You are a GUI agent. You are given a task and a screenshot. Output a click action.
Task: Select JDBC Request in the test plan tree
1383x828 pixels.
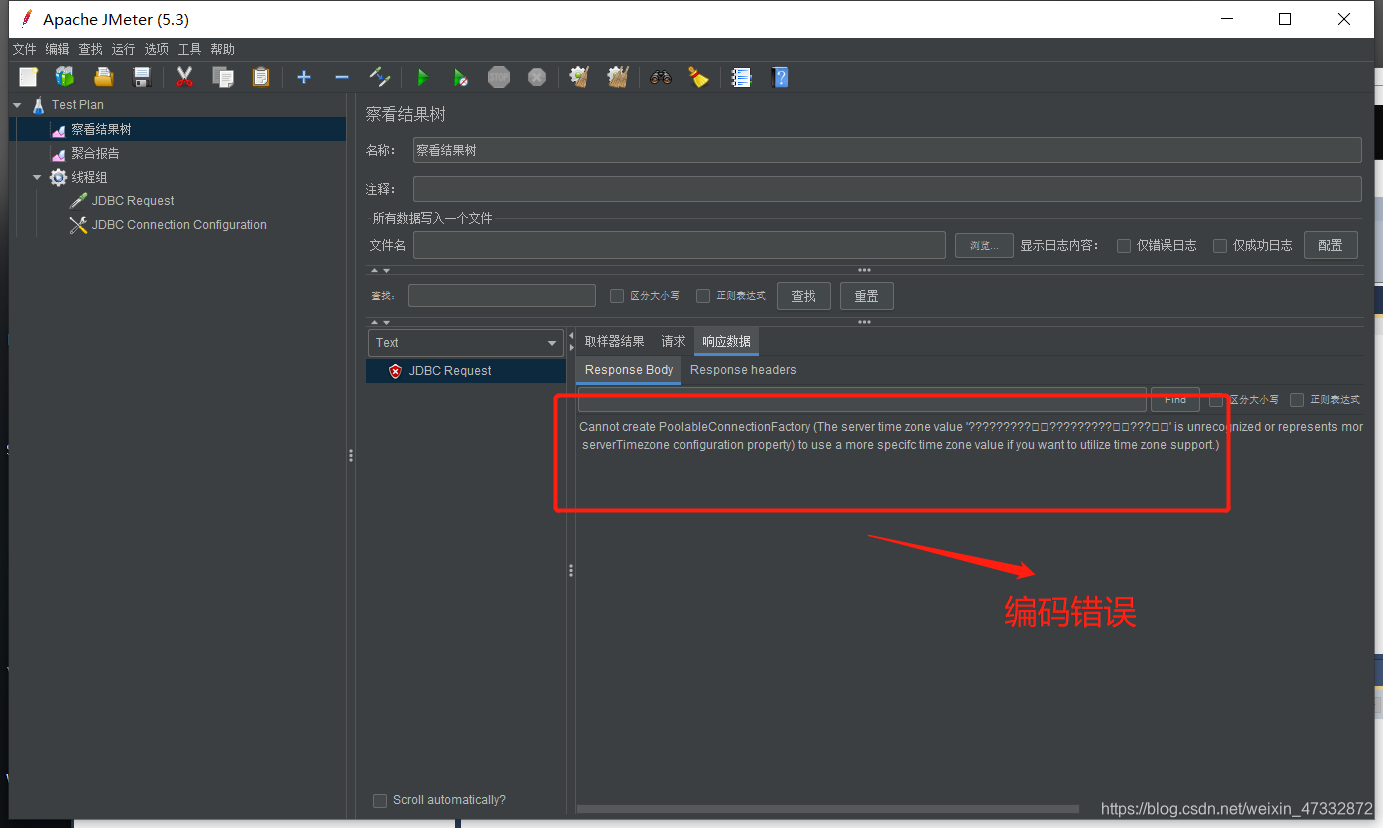(x=133, y=201)
